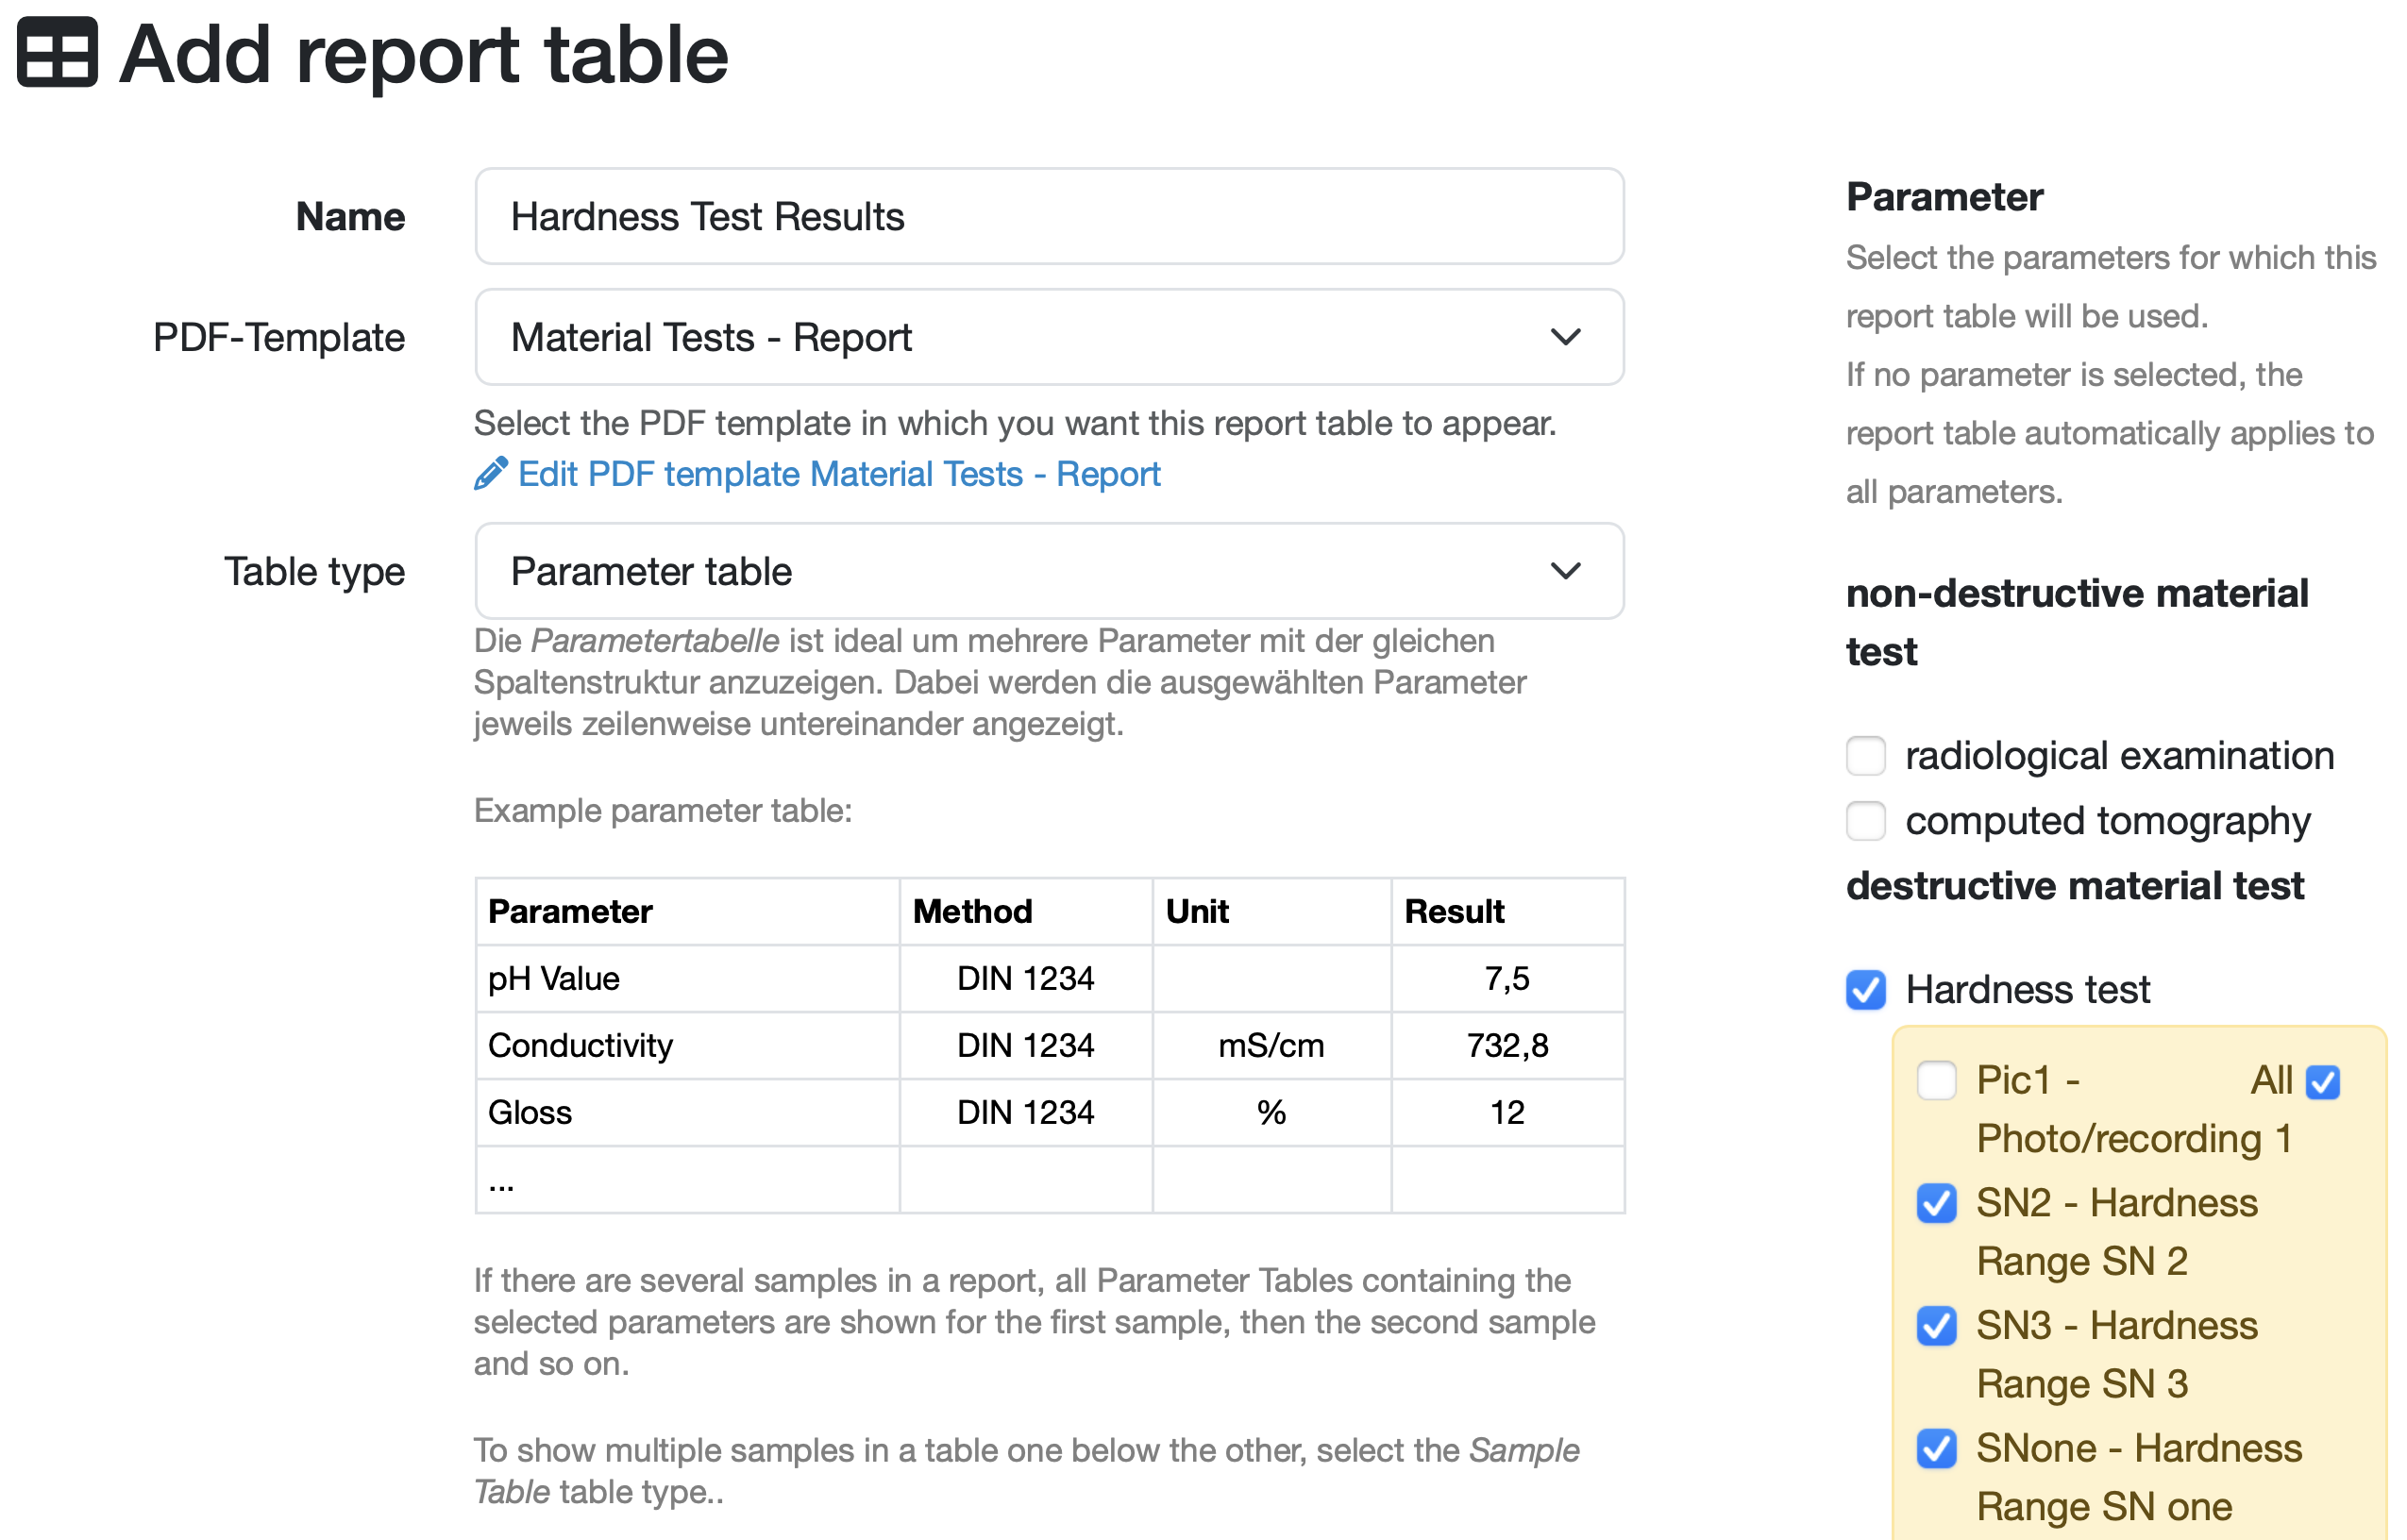Uncheck SN2 - Hardness Range SN 2

(1936, 1203)
